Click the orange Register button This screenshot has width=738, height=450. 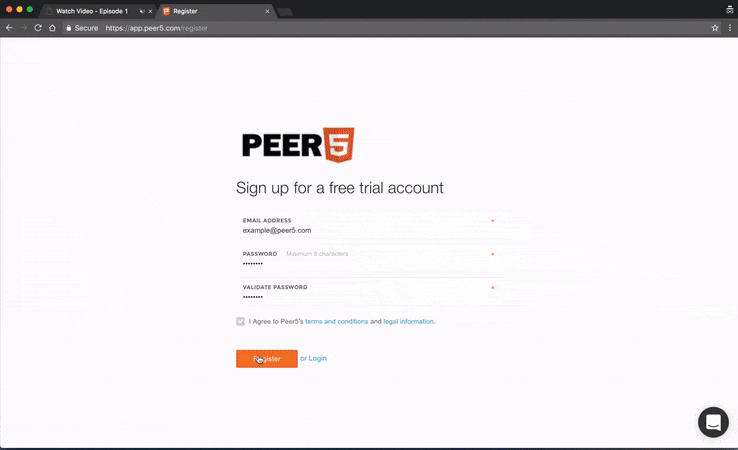pos(267,359)
